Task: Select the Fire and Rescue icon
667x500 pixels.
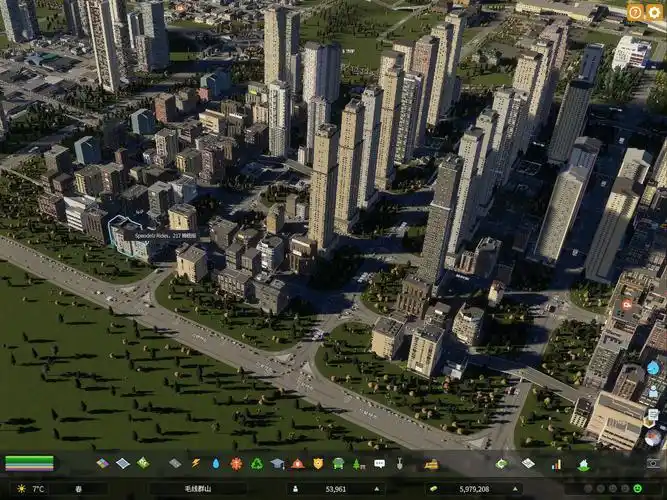Action: (x=297, y=464)
